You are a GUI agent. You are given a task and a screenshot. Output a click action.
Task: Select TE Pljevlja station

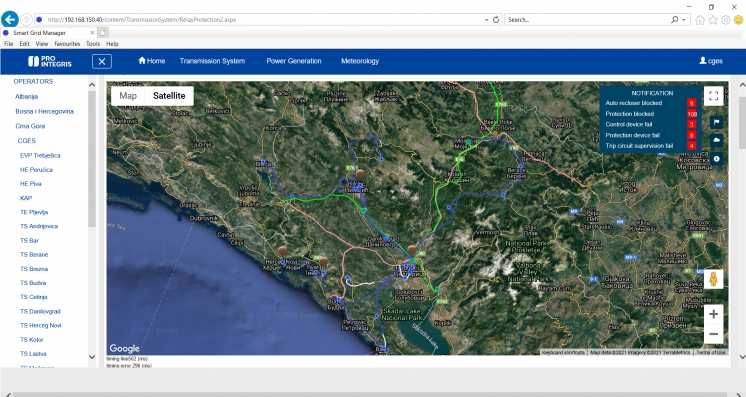34,212
